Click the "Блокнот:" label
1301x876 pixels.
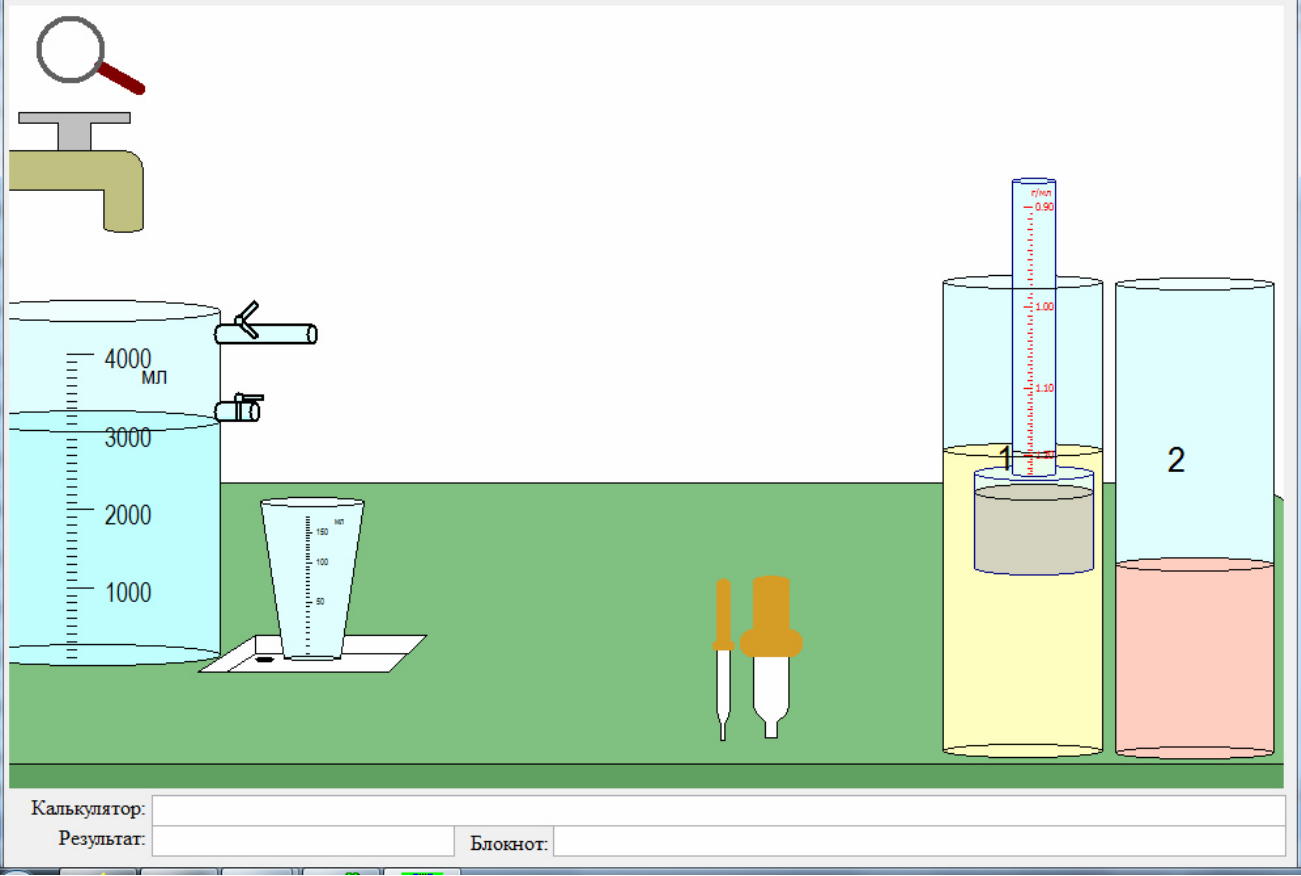click(x=509, y=843)
